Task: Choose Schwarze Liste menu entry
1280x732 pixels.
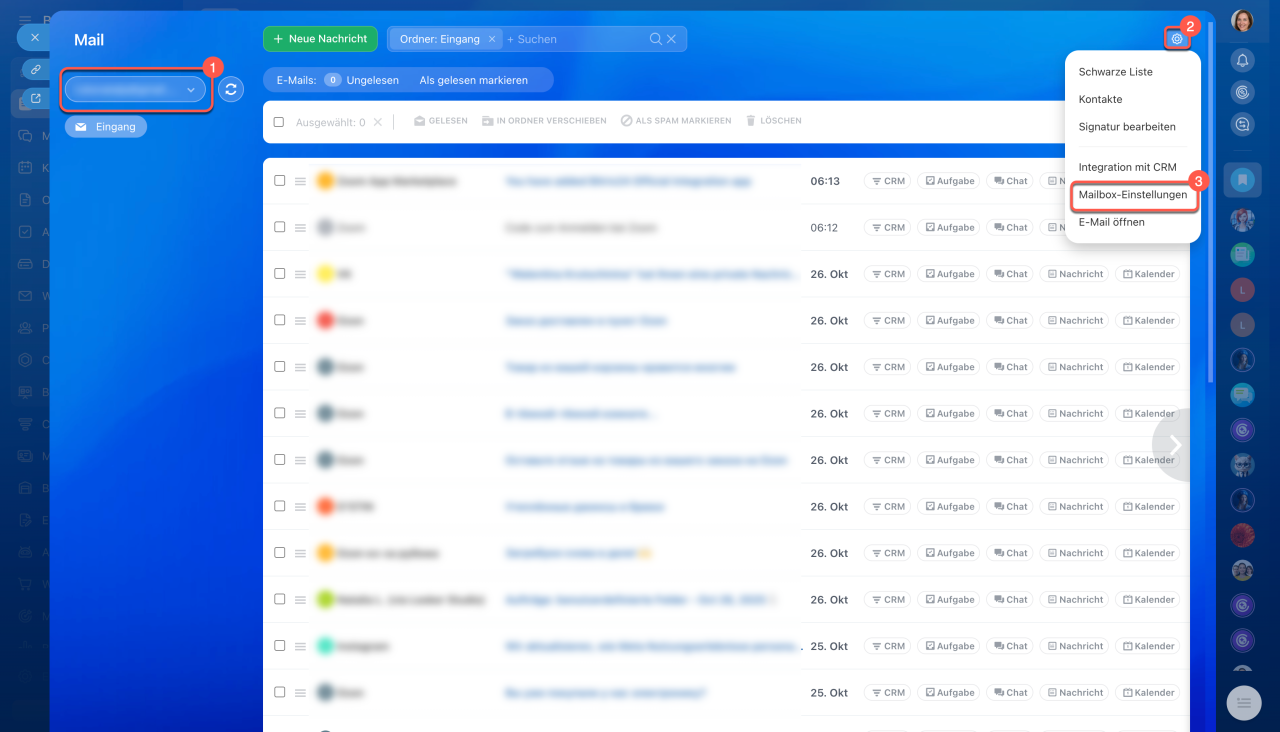Action: 1115,72
